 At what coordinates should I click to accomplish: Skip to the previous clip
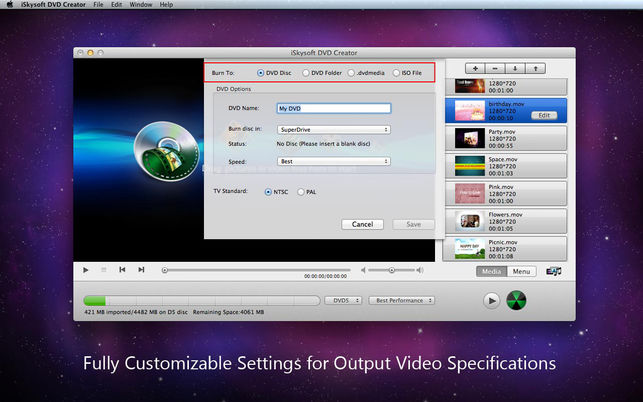122,270
